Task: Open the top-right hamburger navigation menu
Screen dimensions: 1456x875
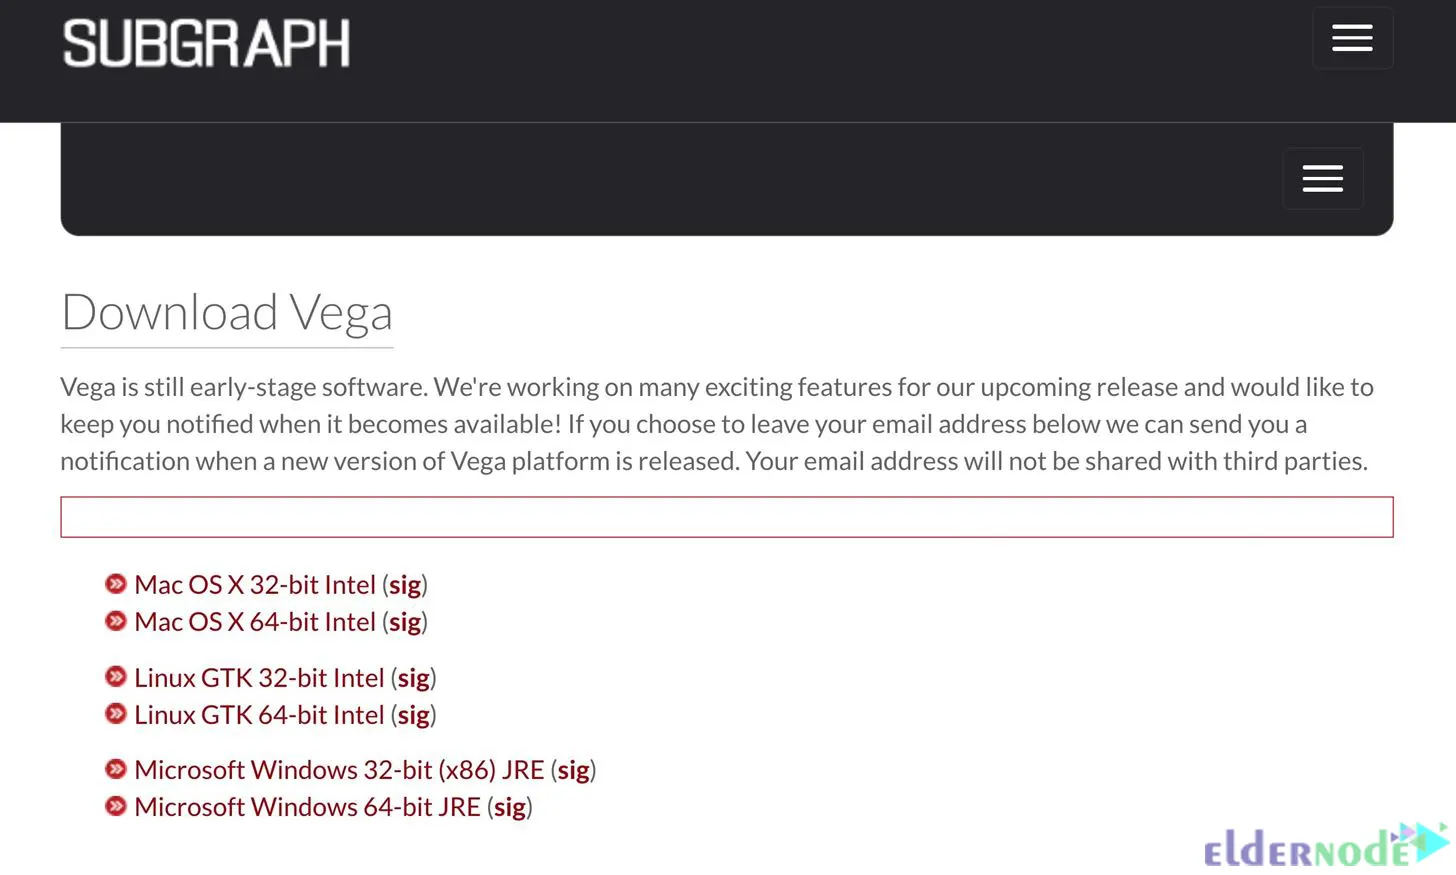Action: pos(1352,37)
